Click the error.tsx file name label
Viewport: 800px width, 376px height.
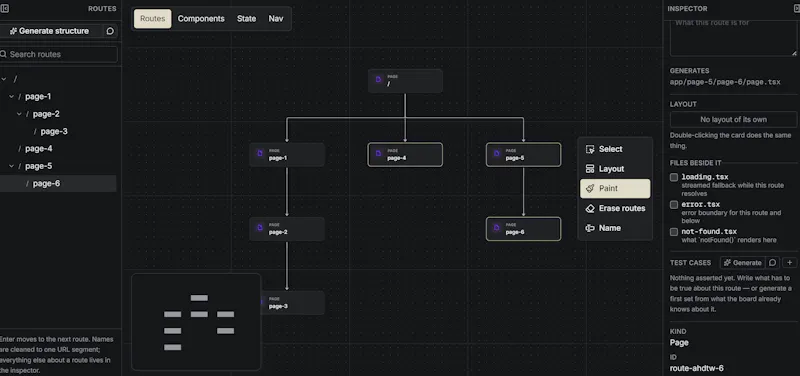(701, 205)
